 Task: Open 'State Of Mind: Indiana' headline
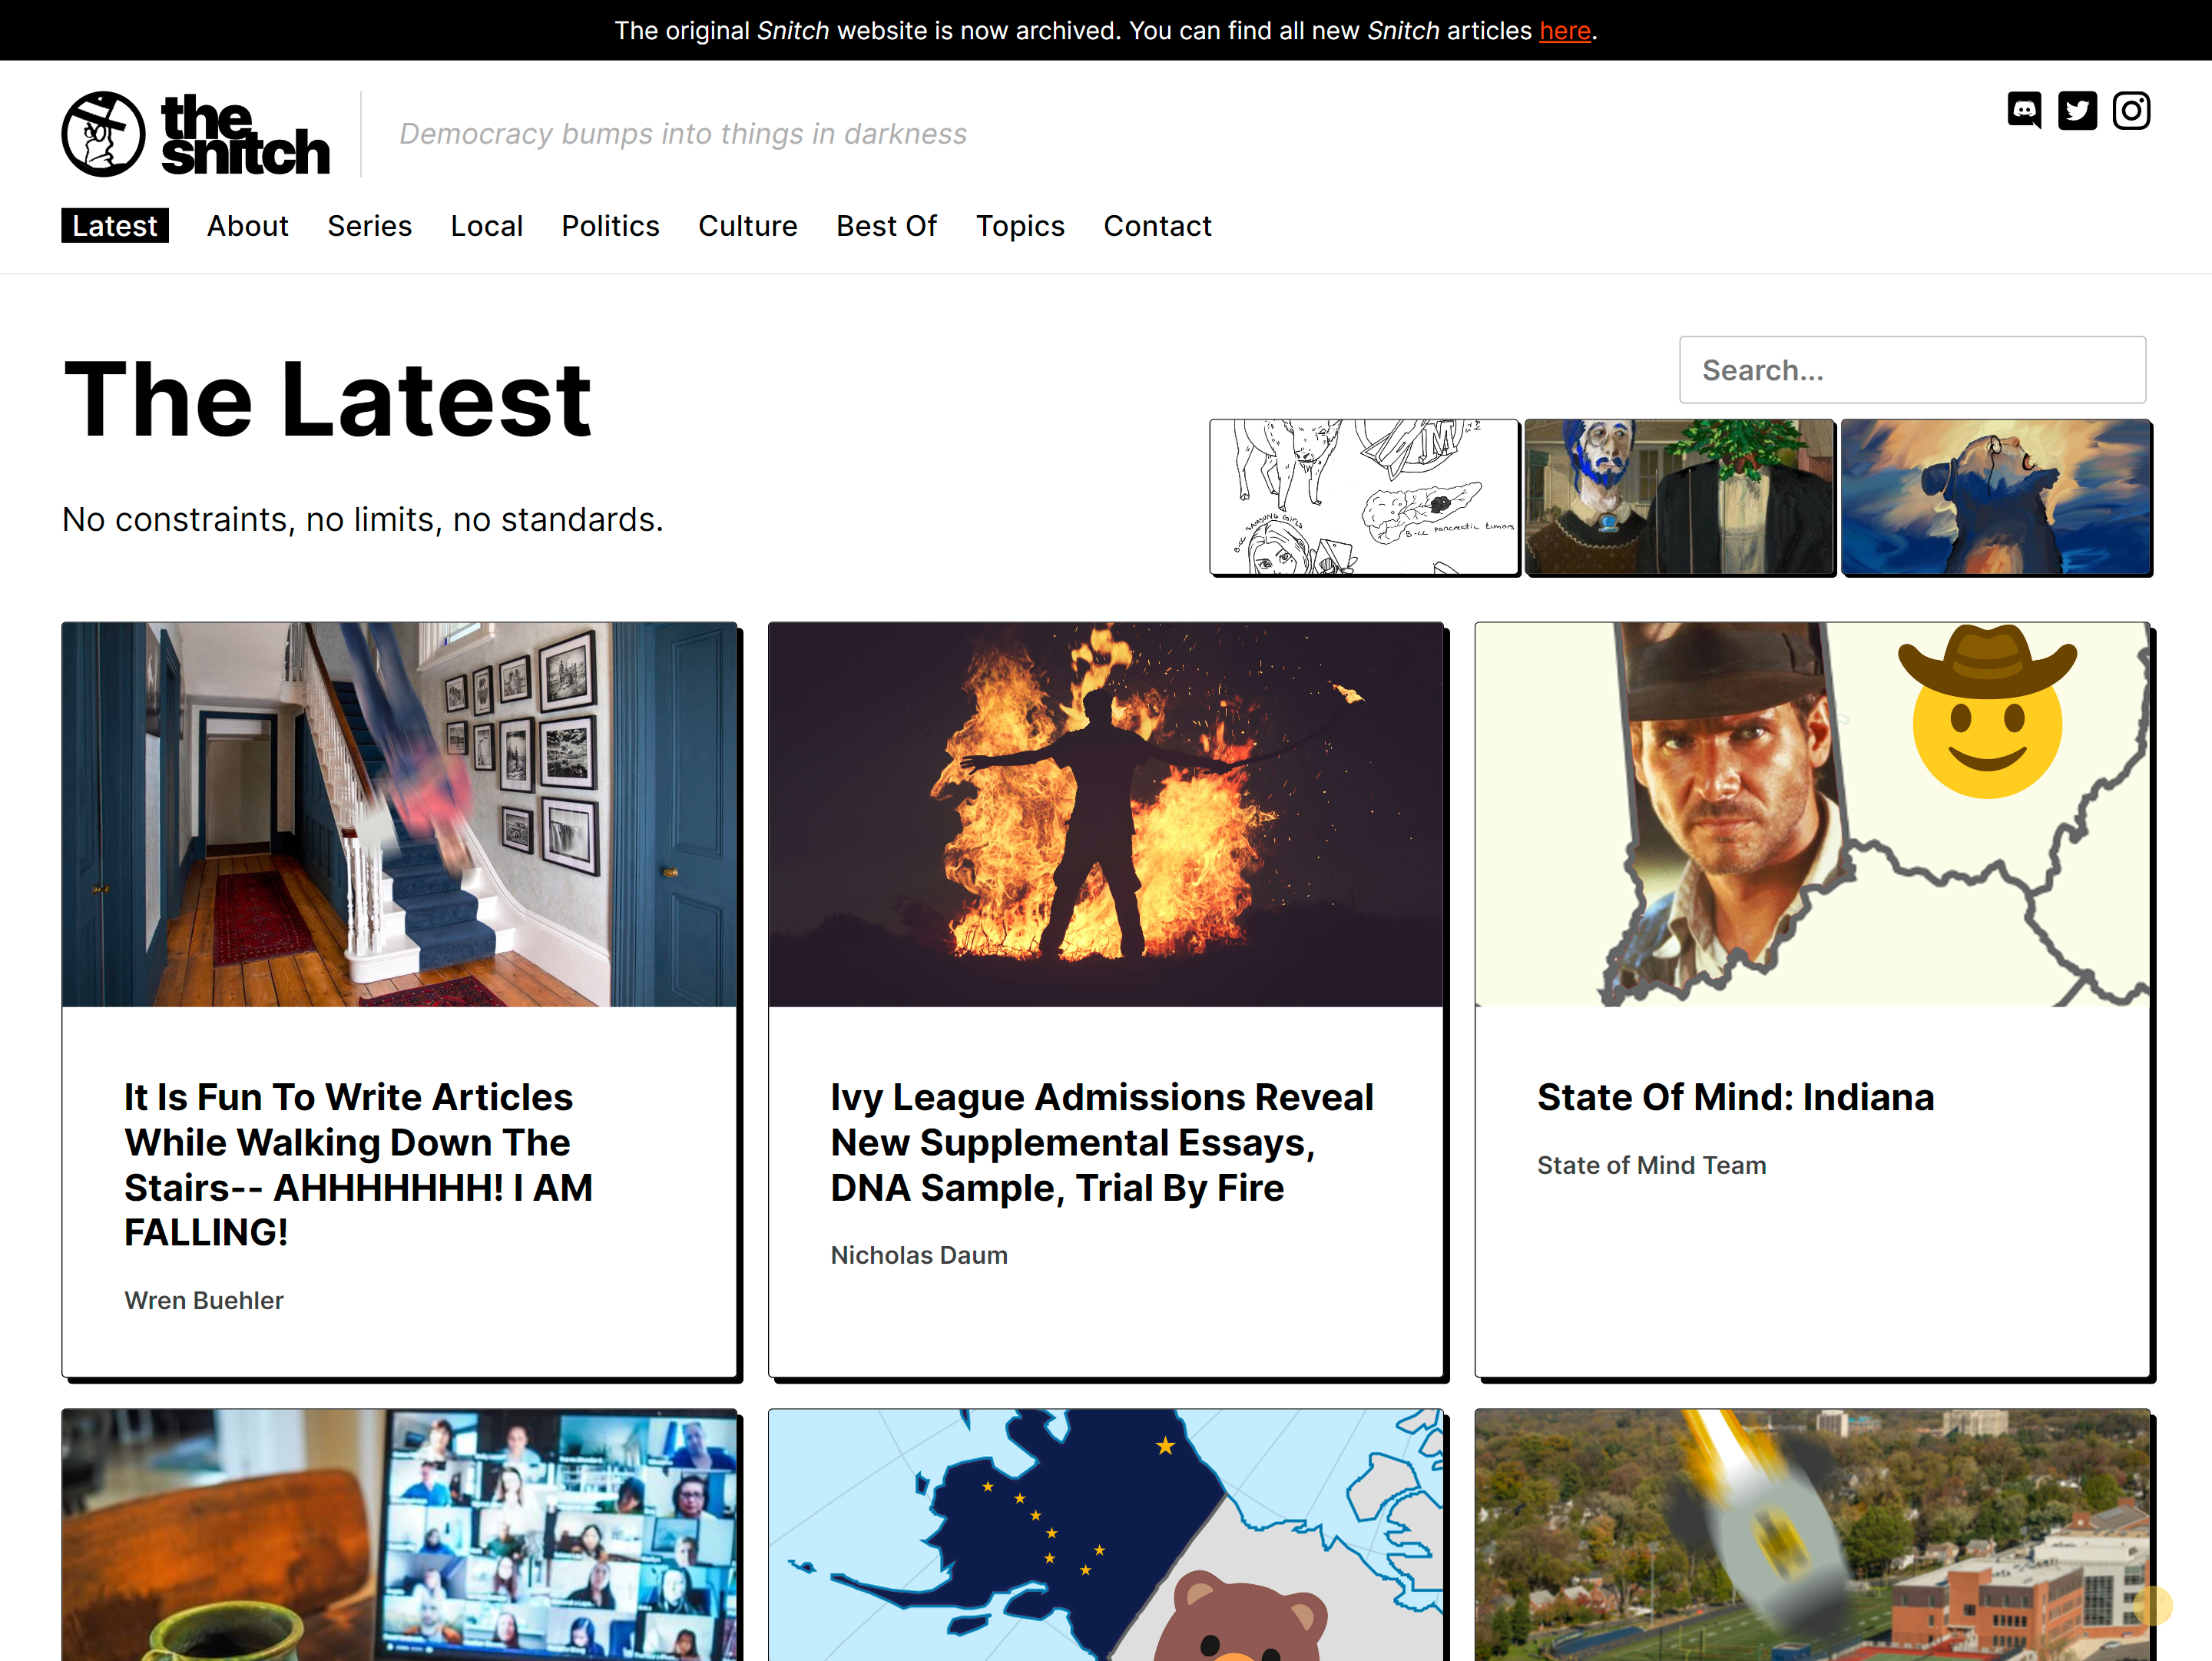[x=1735, y=1097]
